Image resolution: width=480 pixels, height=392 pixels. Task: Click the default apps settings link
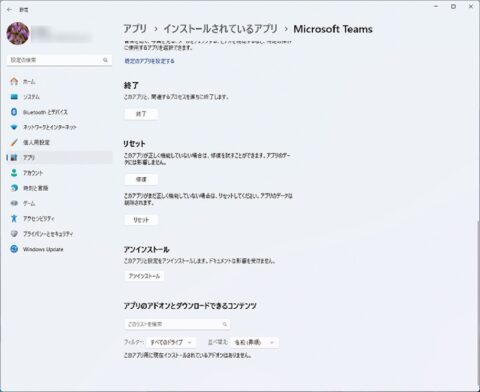[x=149, y=61]
